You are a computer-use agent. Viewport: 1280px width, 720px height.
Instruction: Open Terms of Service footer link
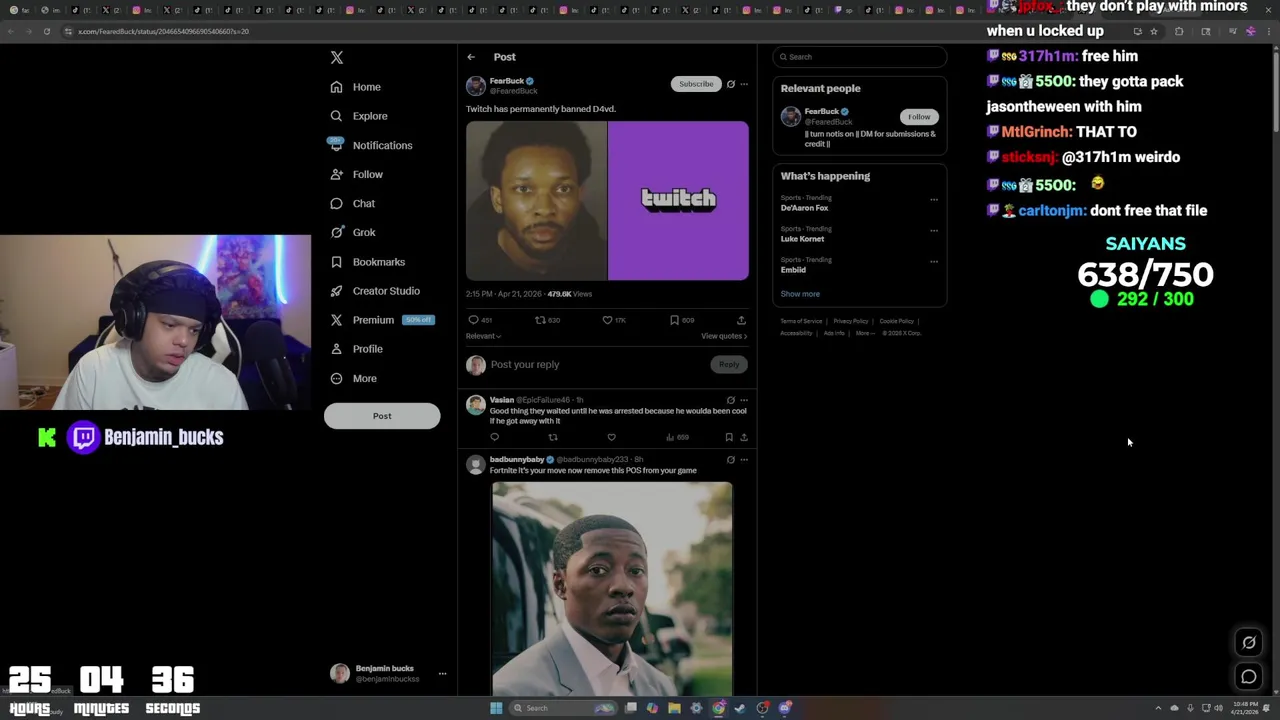[801, 321]
